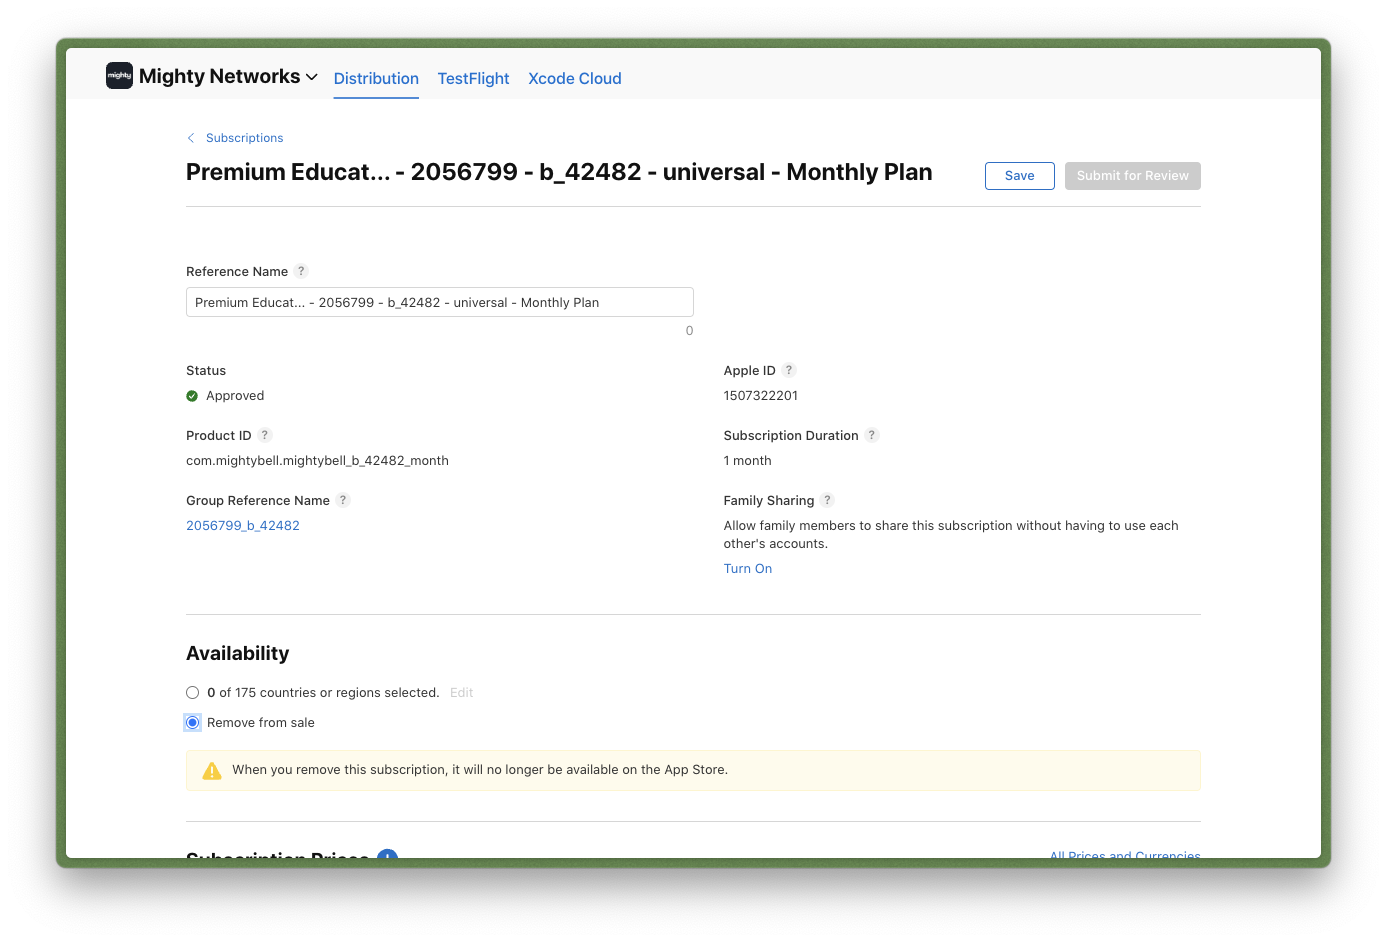Select the Remove from sale option
Image resolution: width=1387 pixels, height=942 pixels.
(192, 722)
